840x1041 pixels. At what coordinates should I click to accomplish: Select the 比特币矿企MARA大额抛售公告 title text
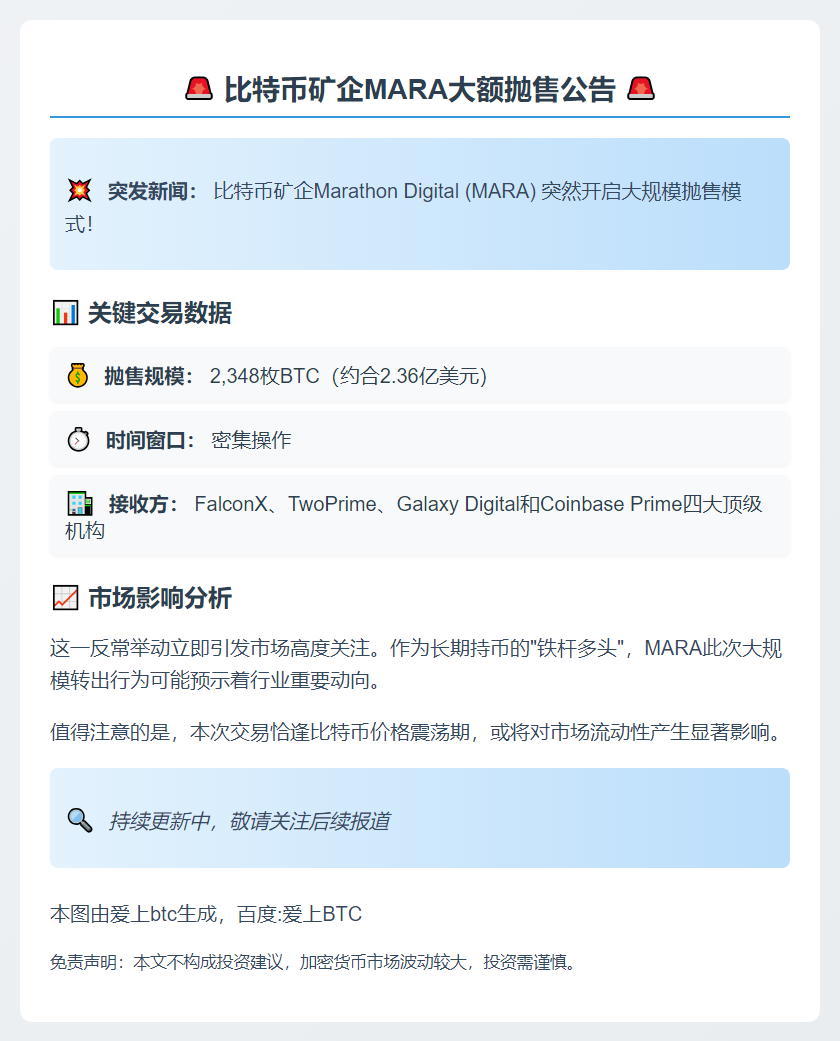(x=420, y=90)
